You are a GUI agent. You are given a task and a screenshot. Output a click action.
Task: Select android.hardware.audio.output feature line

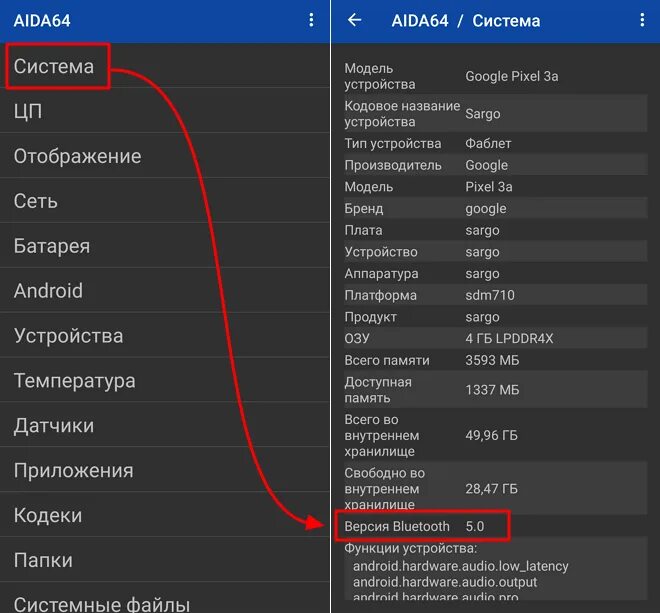tap(445, 582)
